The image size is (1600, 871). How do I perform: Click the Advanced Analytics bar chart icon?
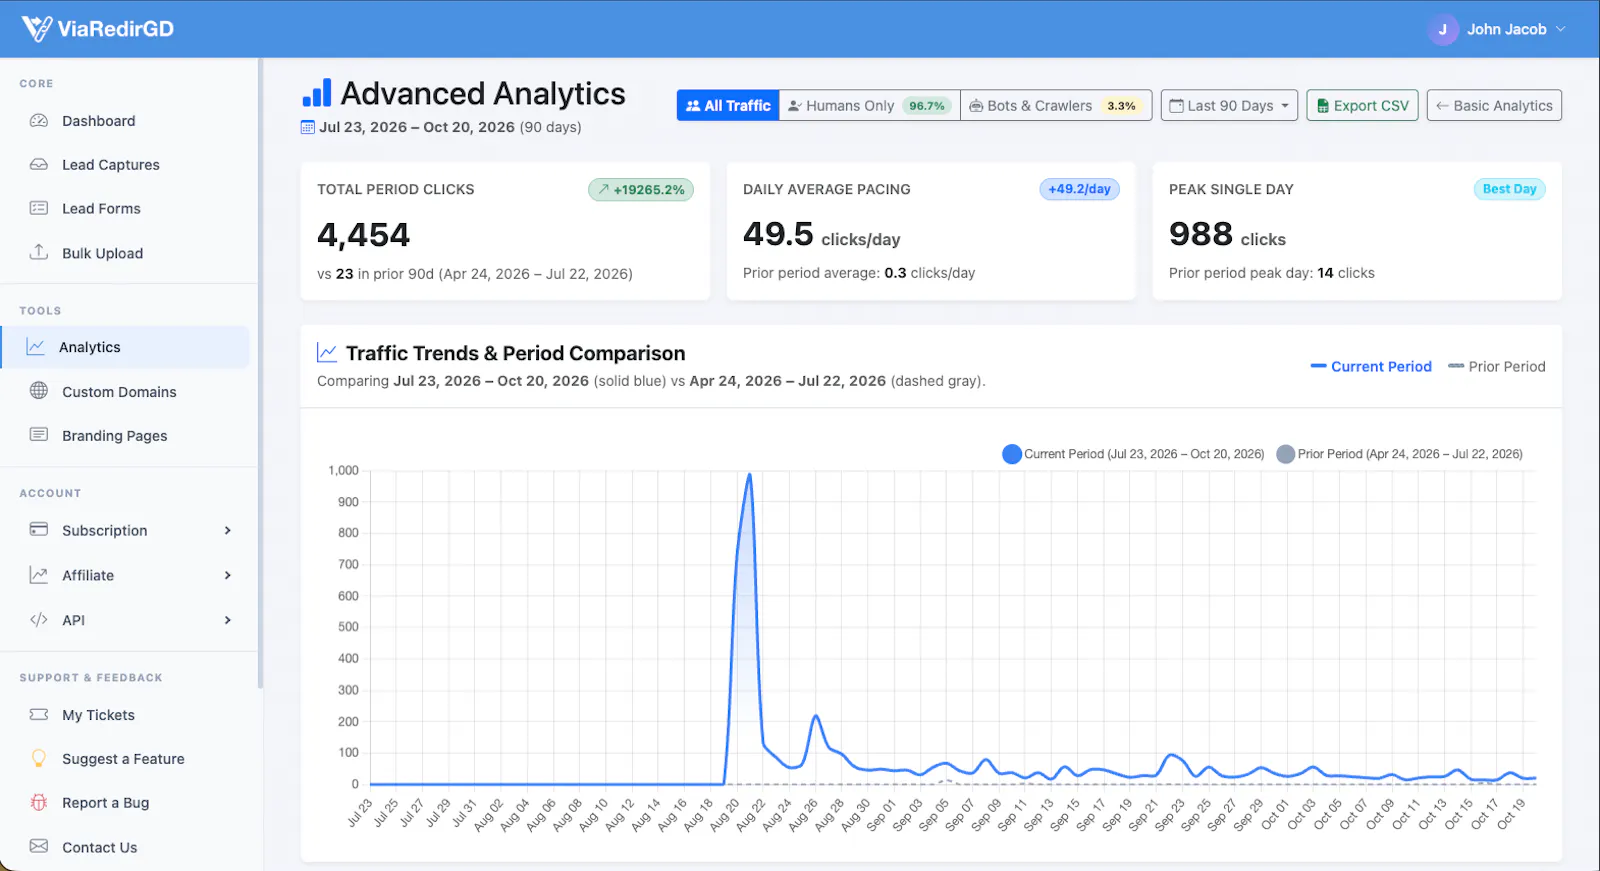coord(317,93)
